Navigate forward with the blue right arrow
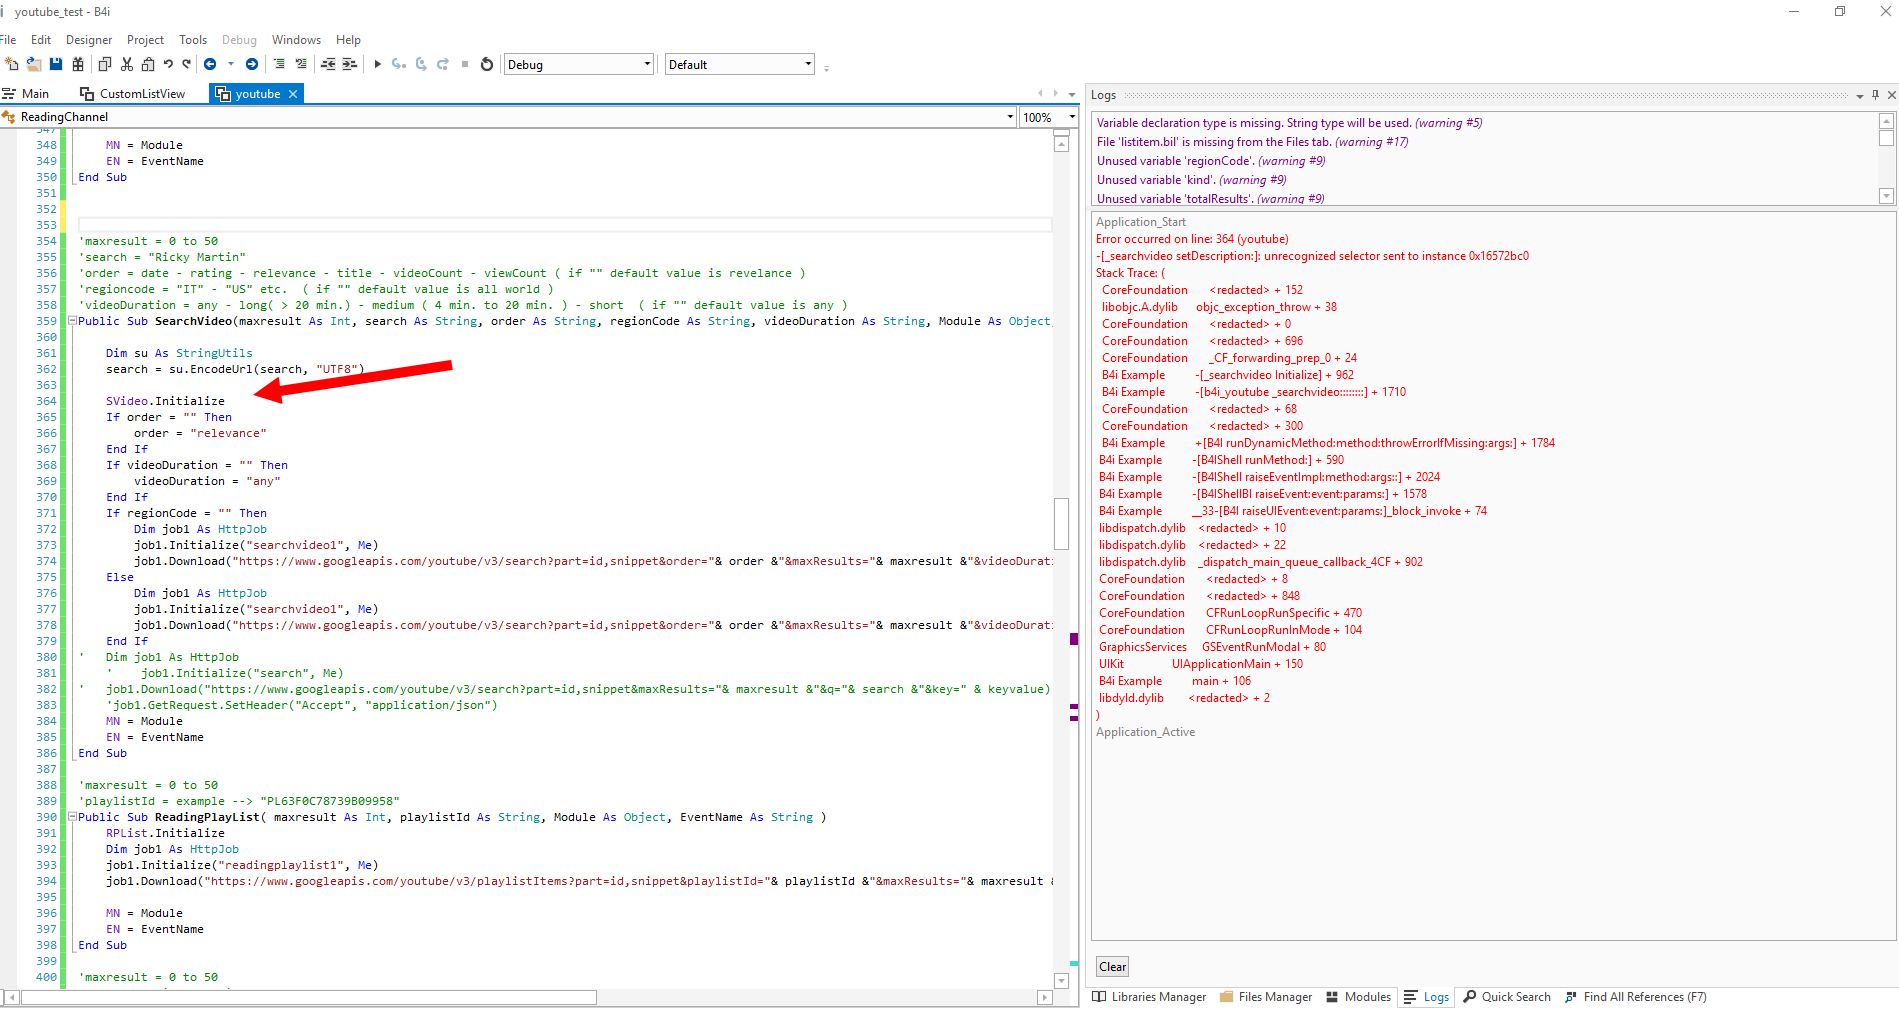This screenshot has height=1014, width=1899. (252, 64)
